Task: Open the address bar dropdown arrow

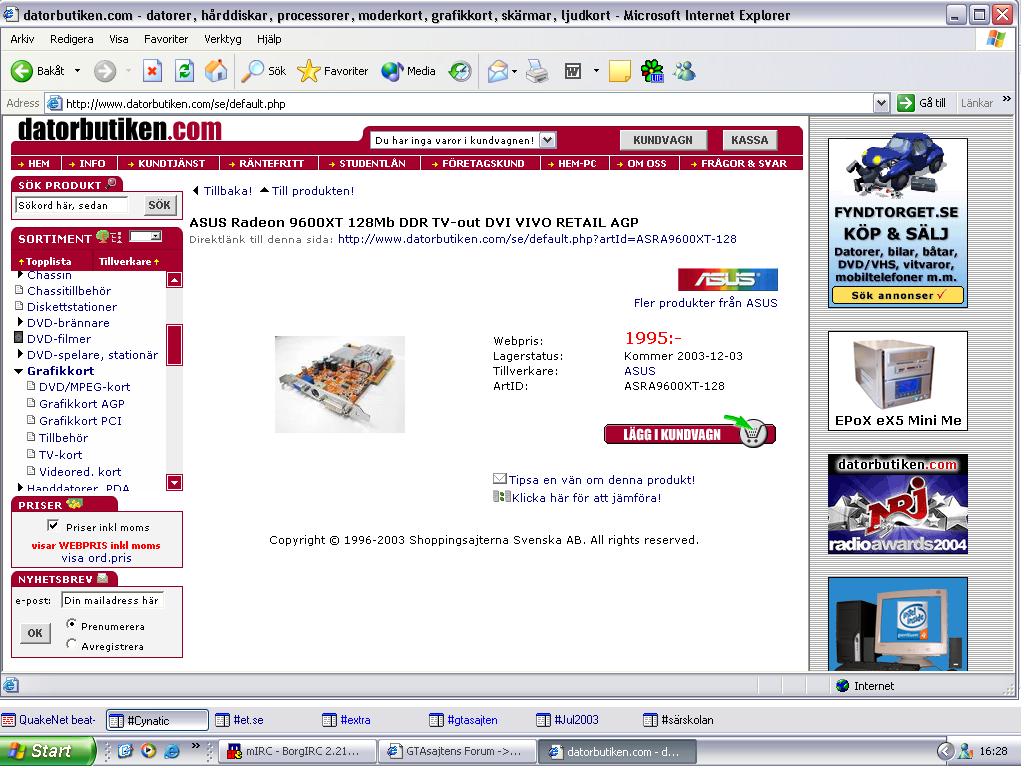Action: (x=882, y=103)
